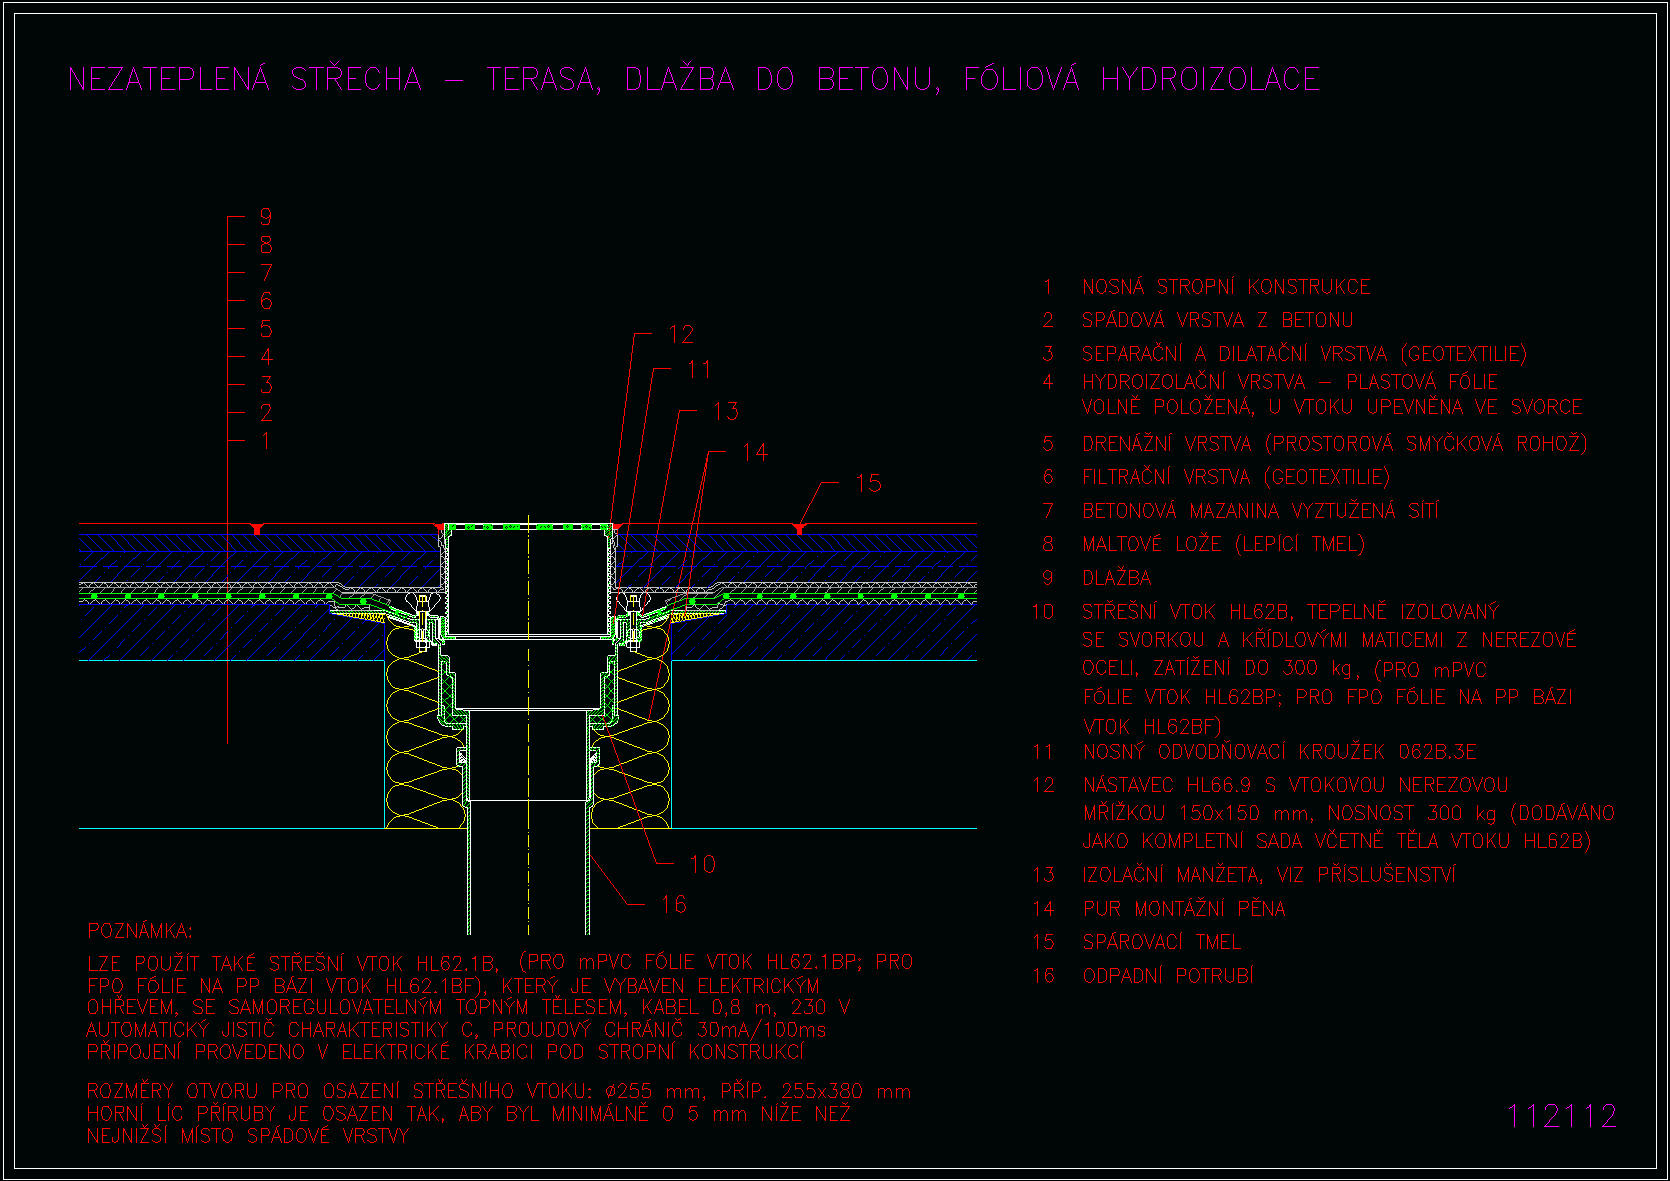Select text 'NÁSTAVEC HL66.9 S VTOKOVOU NEREZOVOU'
Screen dimensions: 1670x1181
tap(1296, 785)
